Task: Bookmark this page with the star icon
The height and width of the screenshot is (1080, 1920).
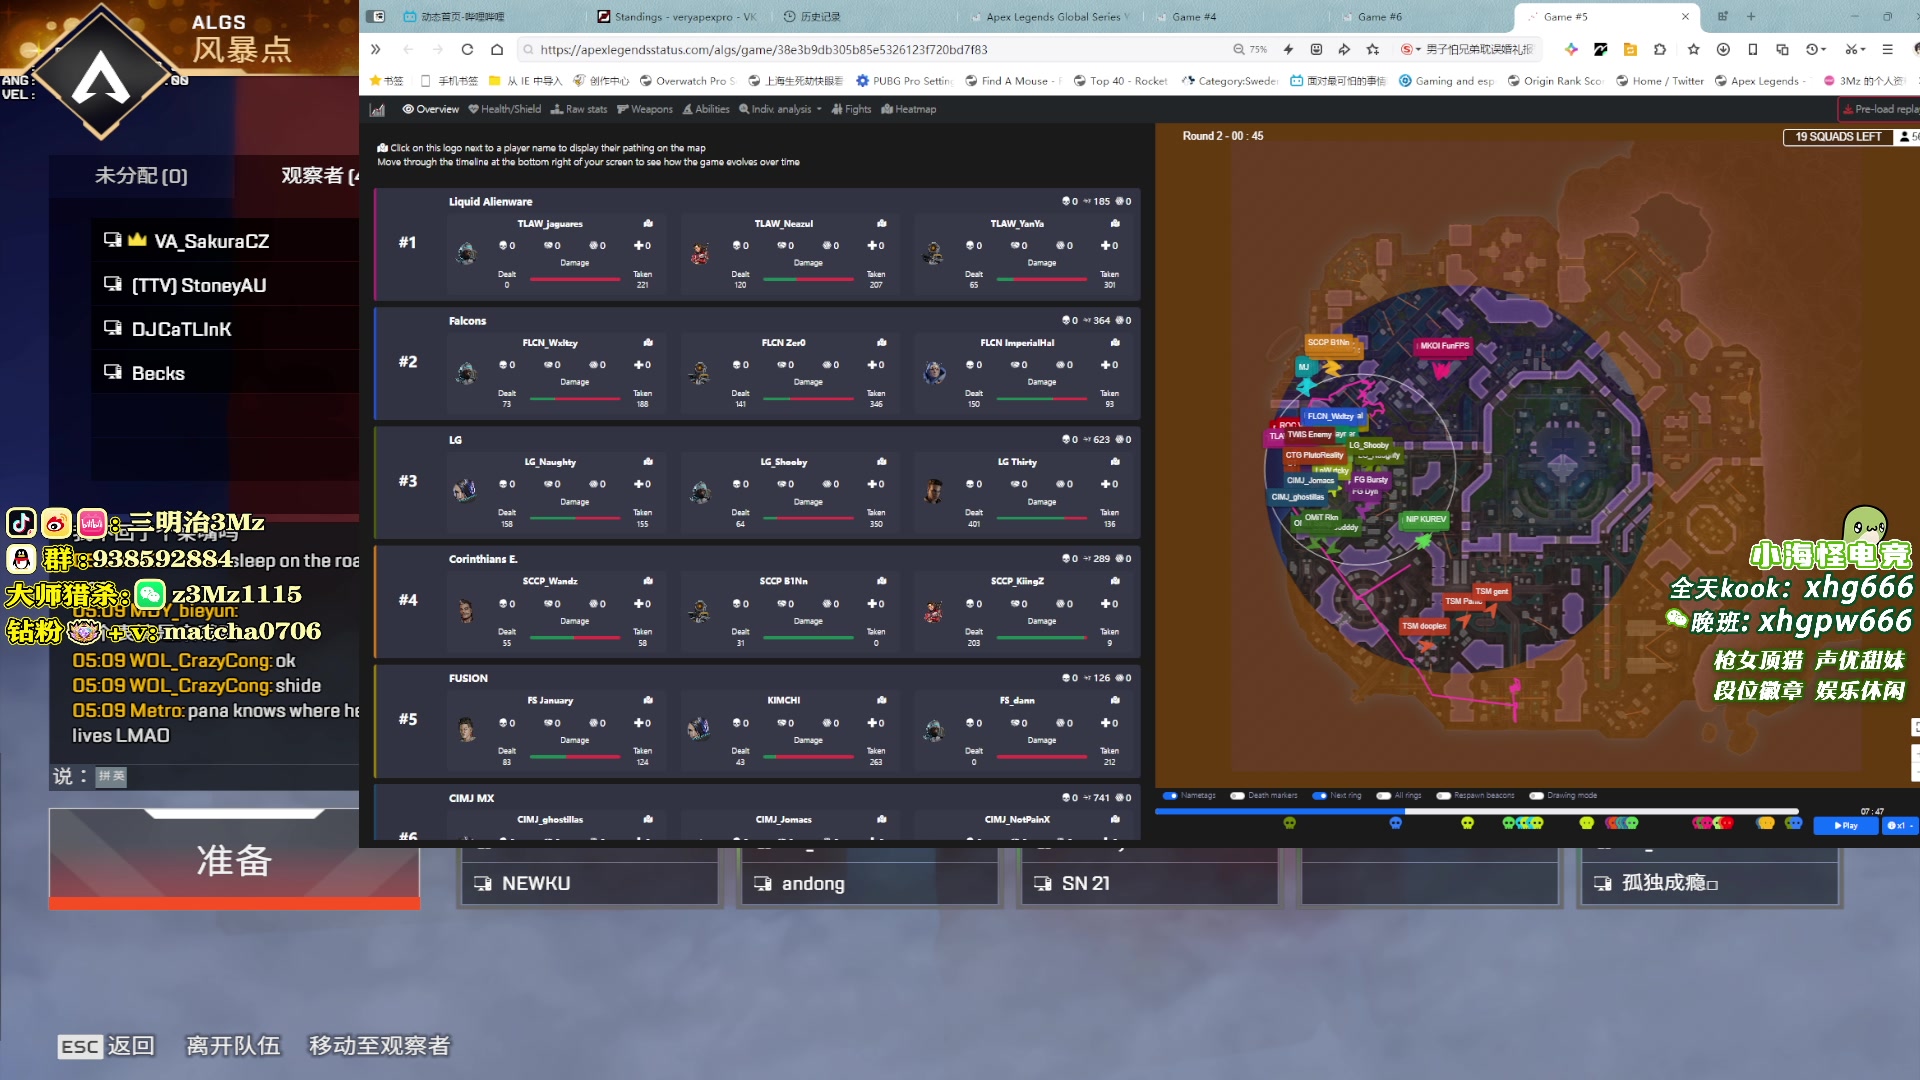Action: [1373, 49]
